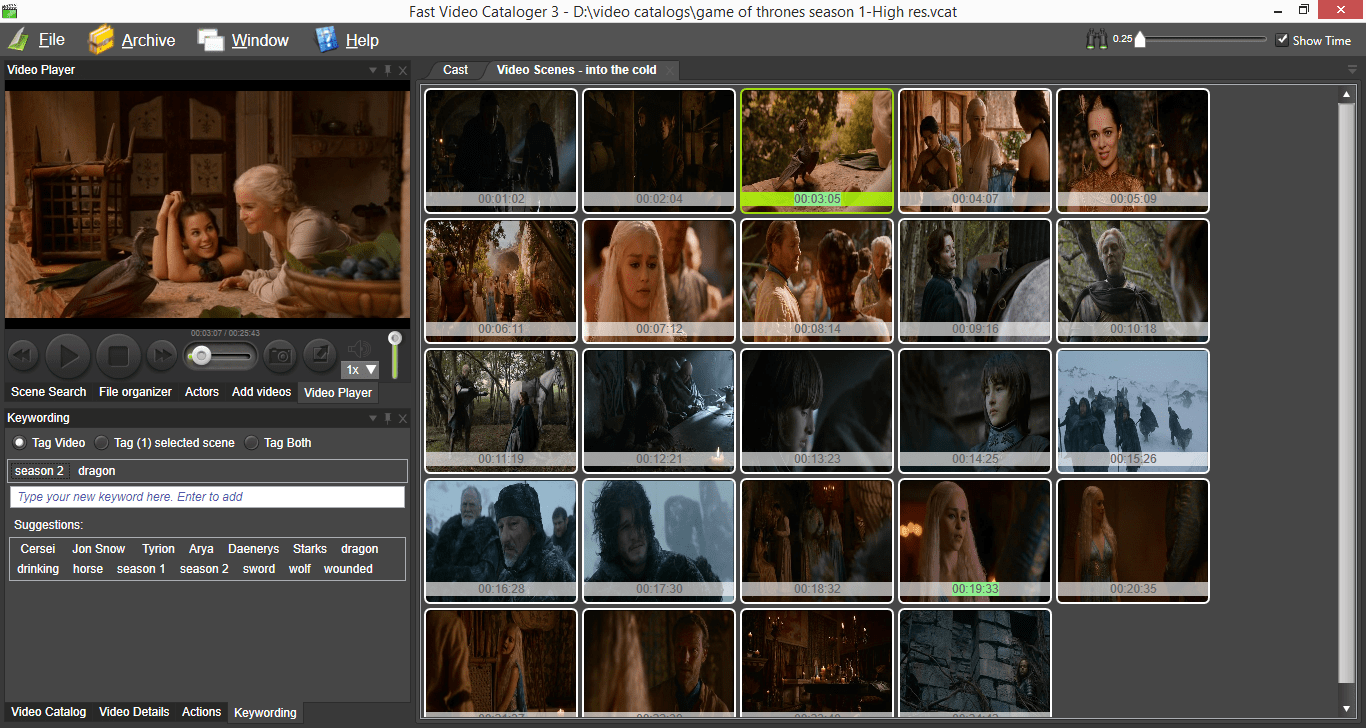1366x728 pixels.
Task: Switch to the Scene Search tab
Action: 48,392
